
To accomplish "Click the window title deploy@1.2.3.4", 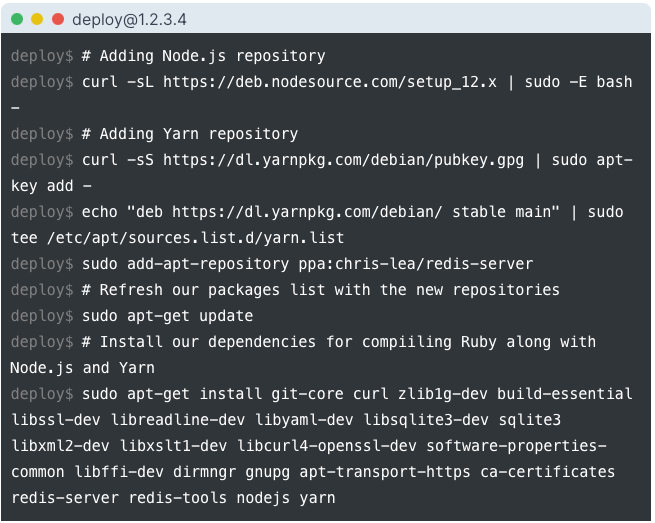I will pos(129,19).
